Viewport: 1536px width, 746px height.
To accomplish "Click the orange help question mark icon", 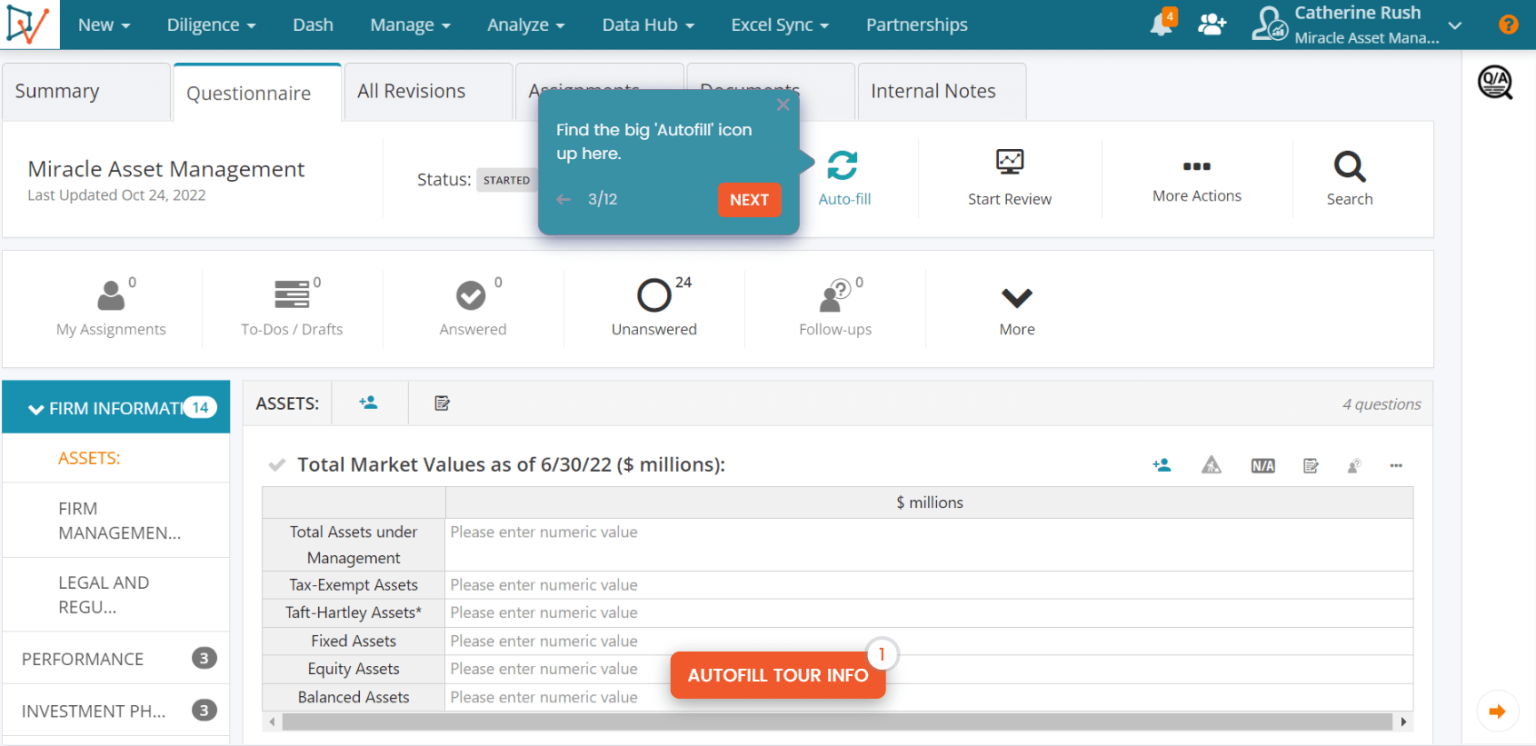I will coord(1508,25).
